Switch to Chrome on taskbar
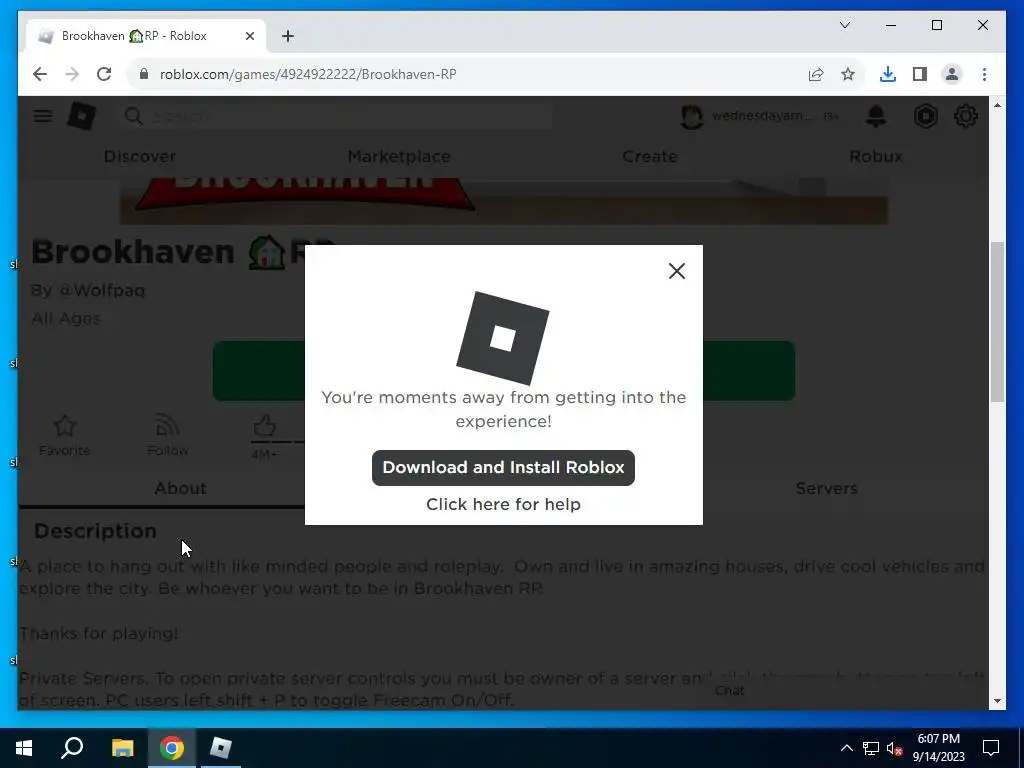 coord(172,748)
